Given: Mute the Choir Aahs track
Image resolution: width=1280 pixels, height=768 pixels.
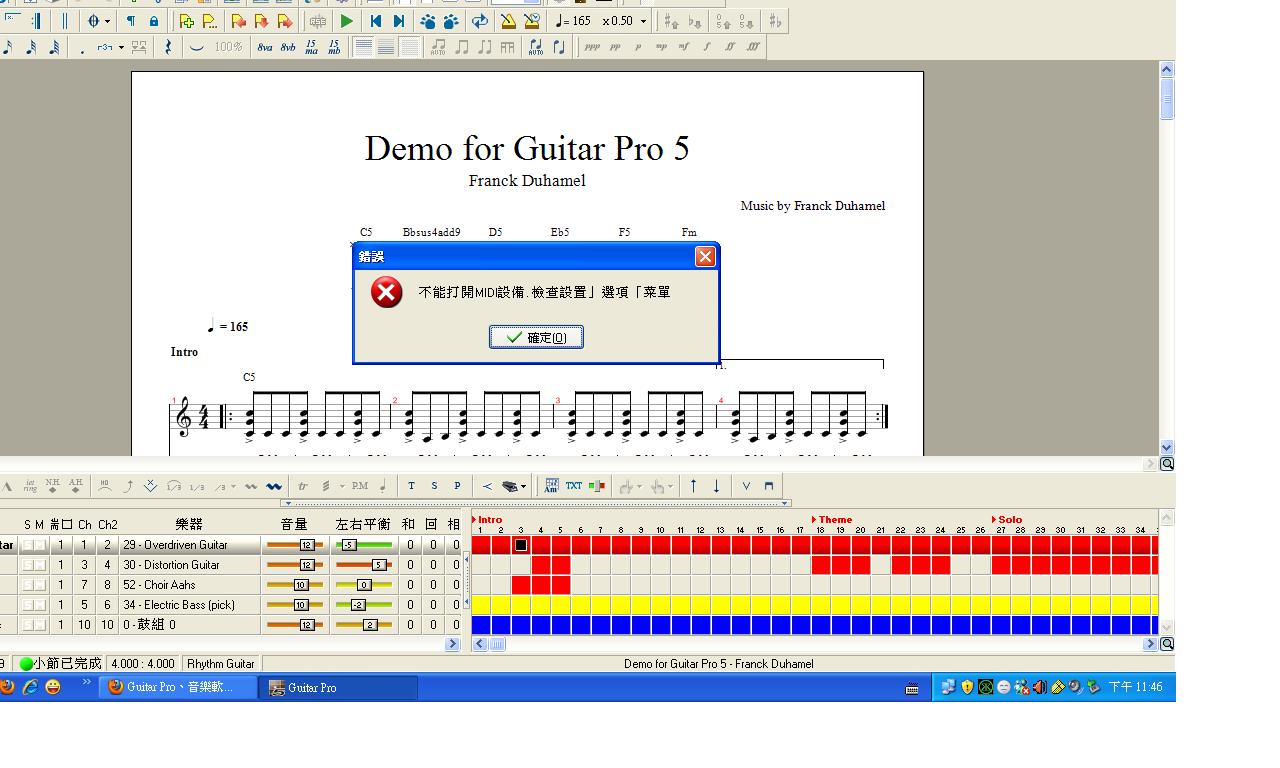Looking at the screenshot, I should (40, 585).
